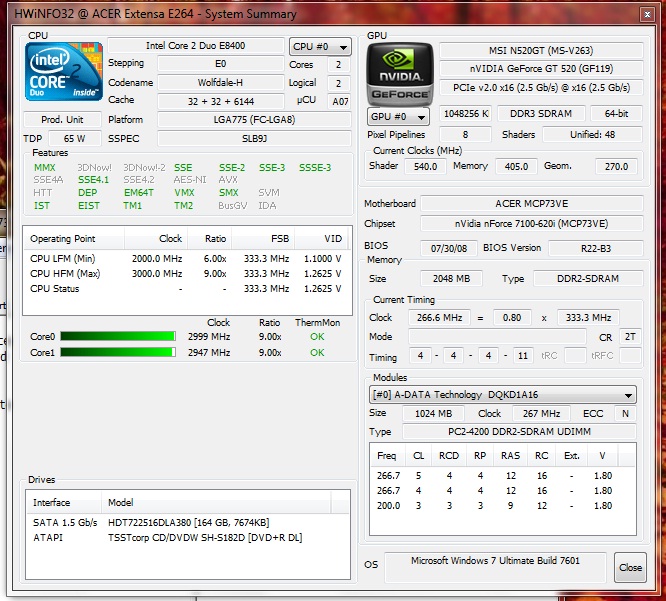Click the BIOS date 07/30/08 field
666x601 pixels.
[x=449, y=248]
